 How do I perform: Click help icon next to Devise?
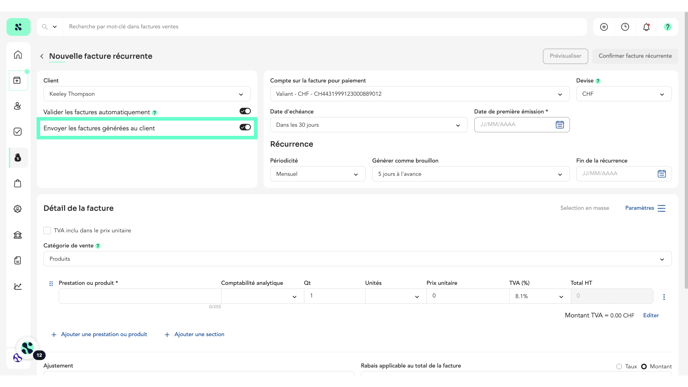[598, 81]
